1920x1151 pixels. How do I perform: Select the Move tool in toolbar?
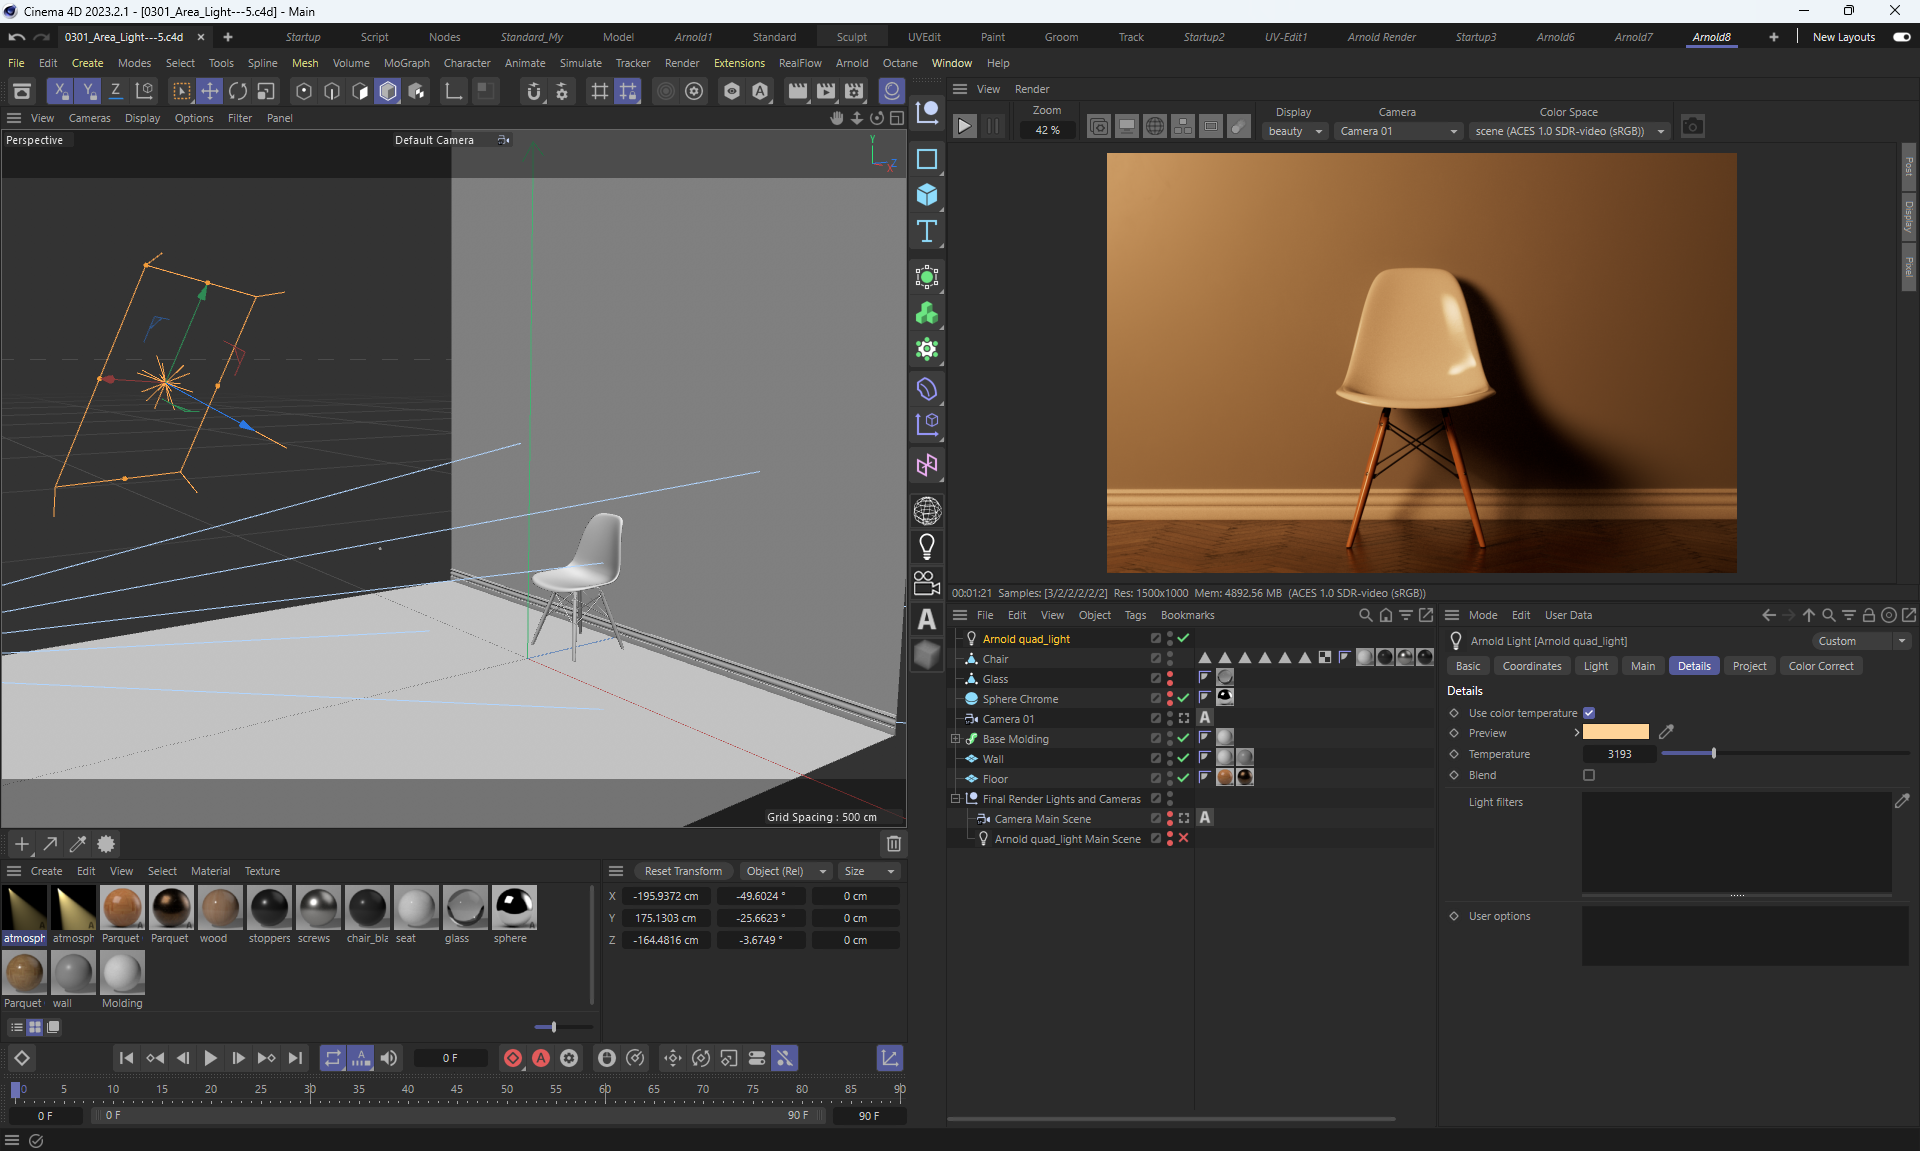click(x=210, y=91)
